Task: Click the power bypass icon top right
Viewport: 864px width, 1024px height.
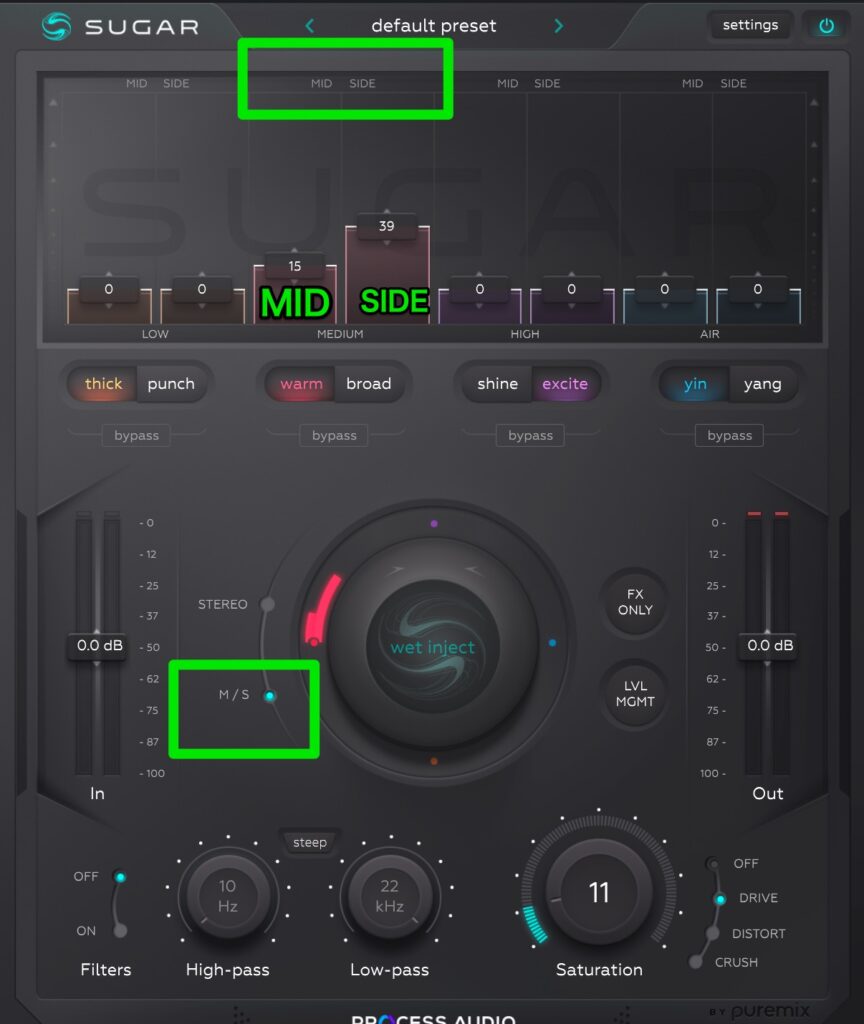Action: 826,26
